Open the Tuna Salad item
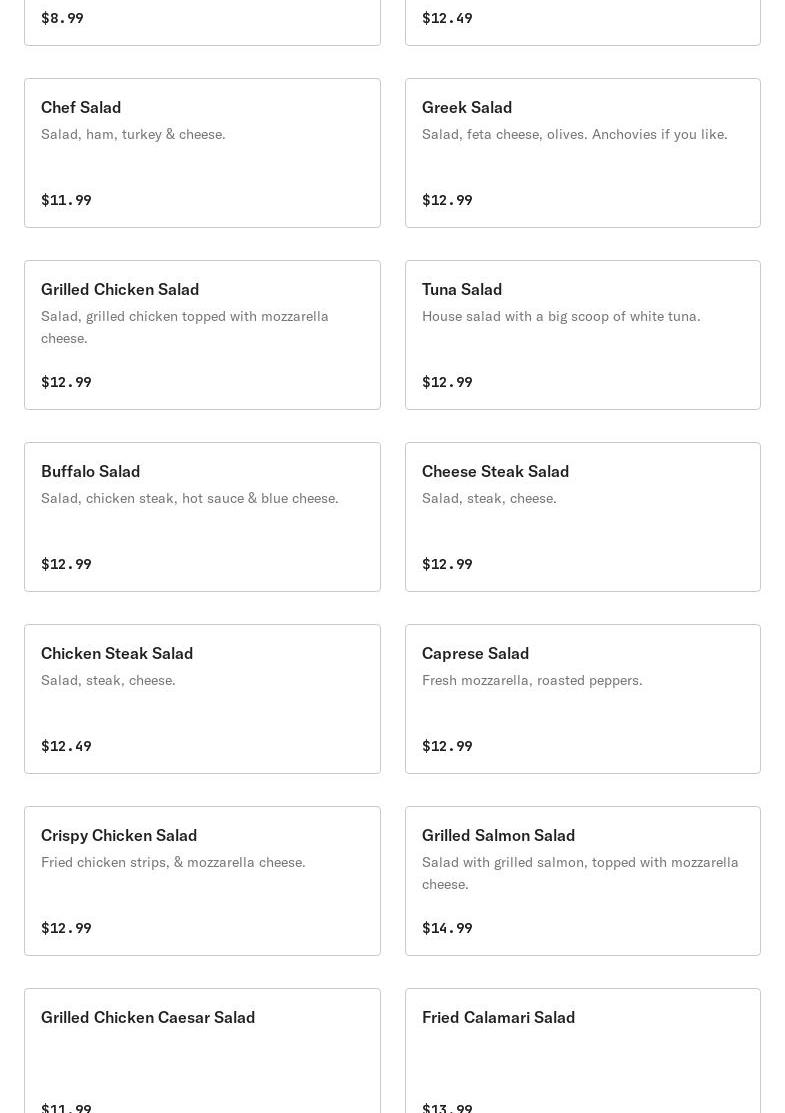The width and height of the screenshot is (785, 1113). click(582, 335)
